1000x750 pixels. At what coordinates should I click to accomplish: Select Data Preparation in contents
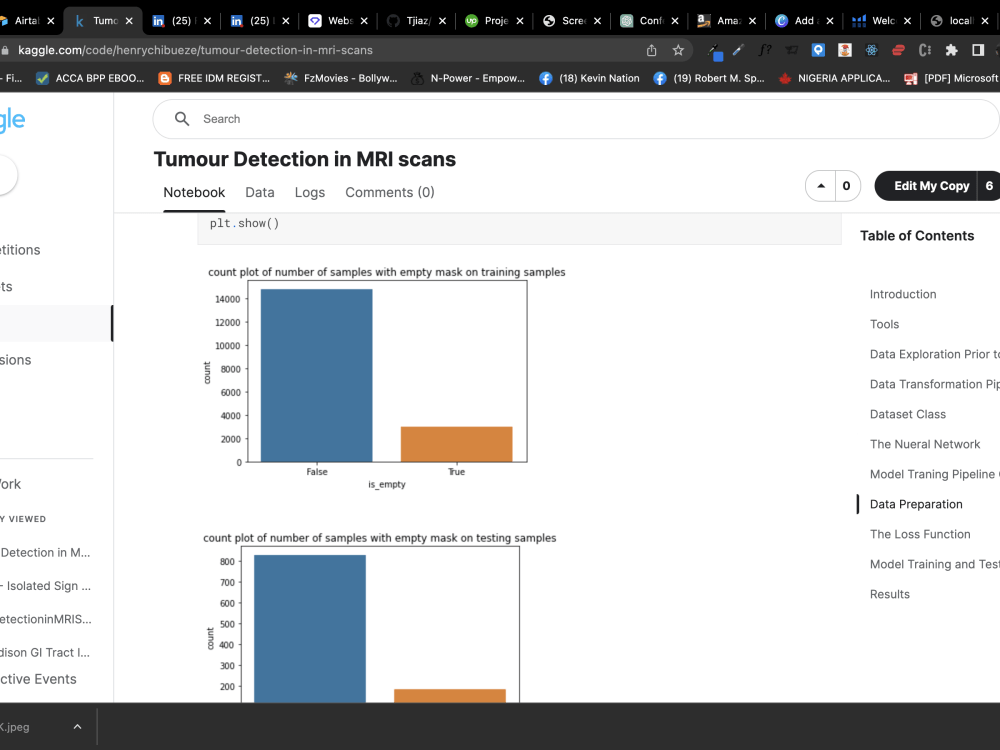click(x=916, y=504)
